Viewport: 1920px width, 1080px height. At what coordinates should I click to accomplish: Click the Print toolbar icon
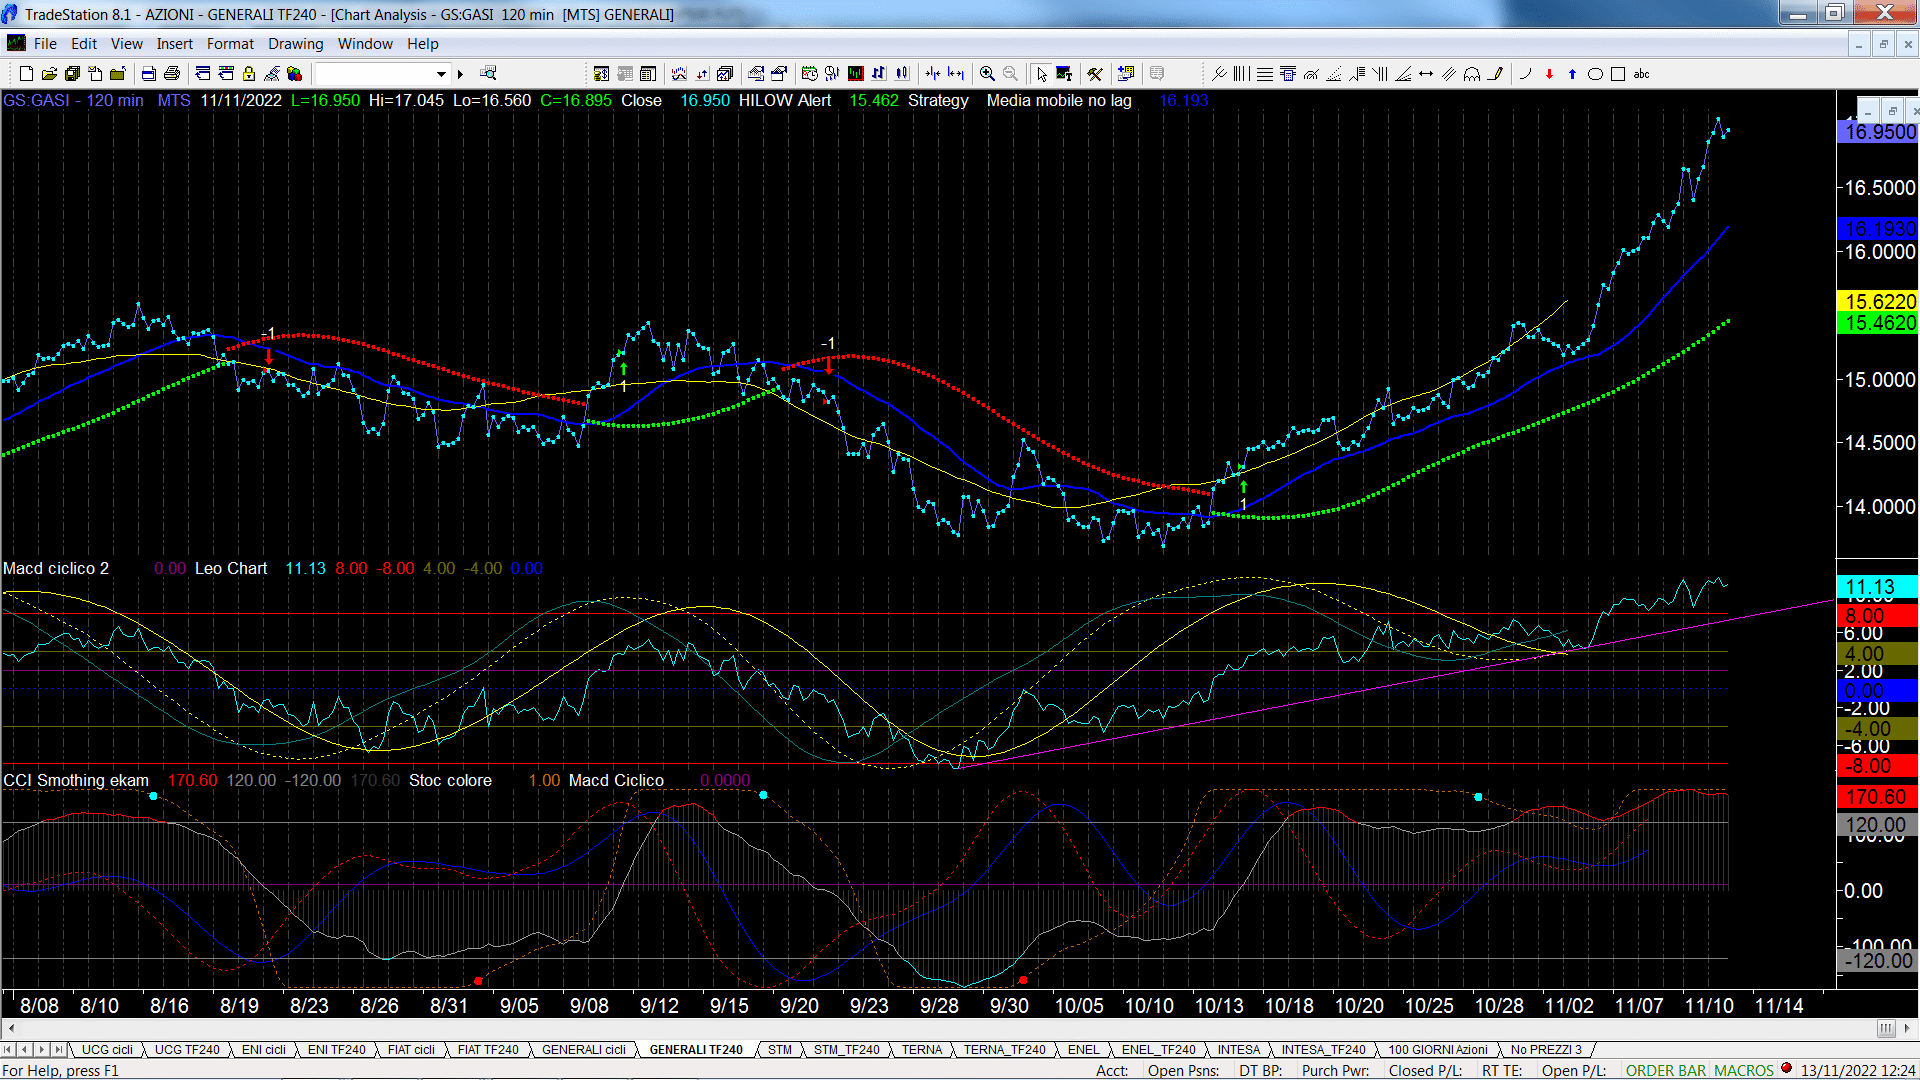pyautogui.click(x=172, y=73)
